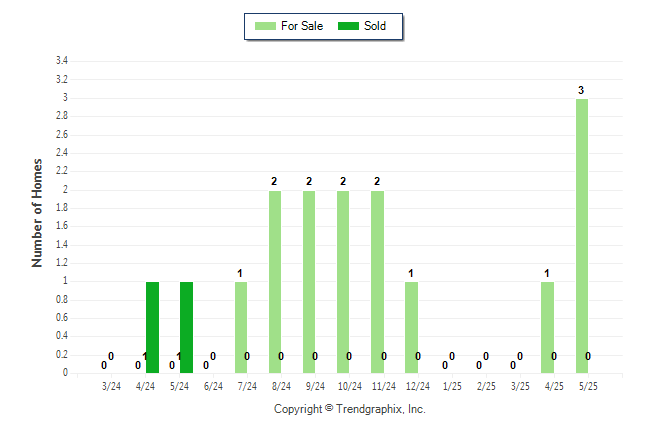Screen dimensions: 646x434
Task: Click the 3/24 x-axis label
Action: point(111,386)
